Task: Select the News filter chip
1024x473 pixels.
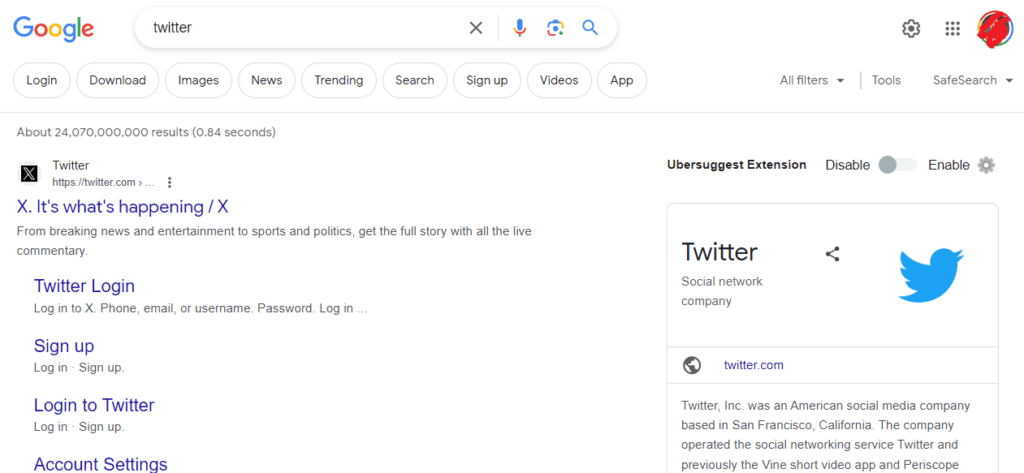Action: pos(266,80)
